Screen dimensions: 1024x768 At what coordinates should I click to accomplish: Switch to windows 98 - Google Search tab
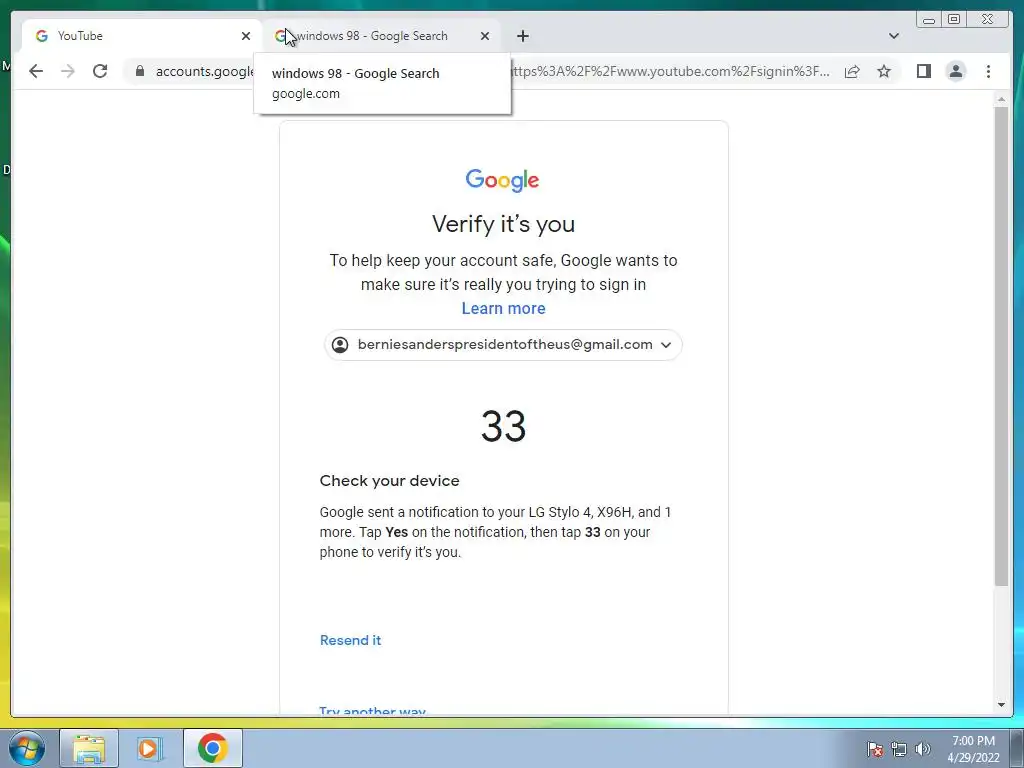point(381,36)
